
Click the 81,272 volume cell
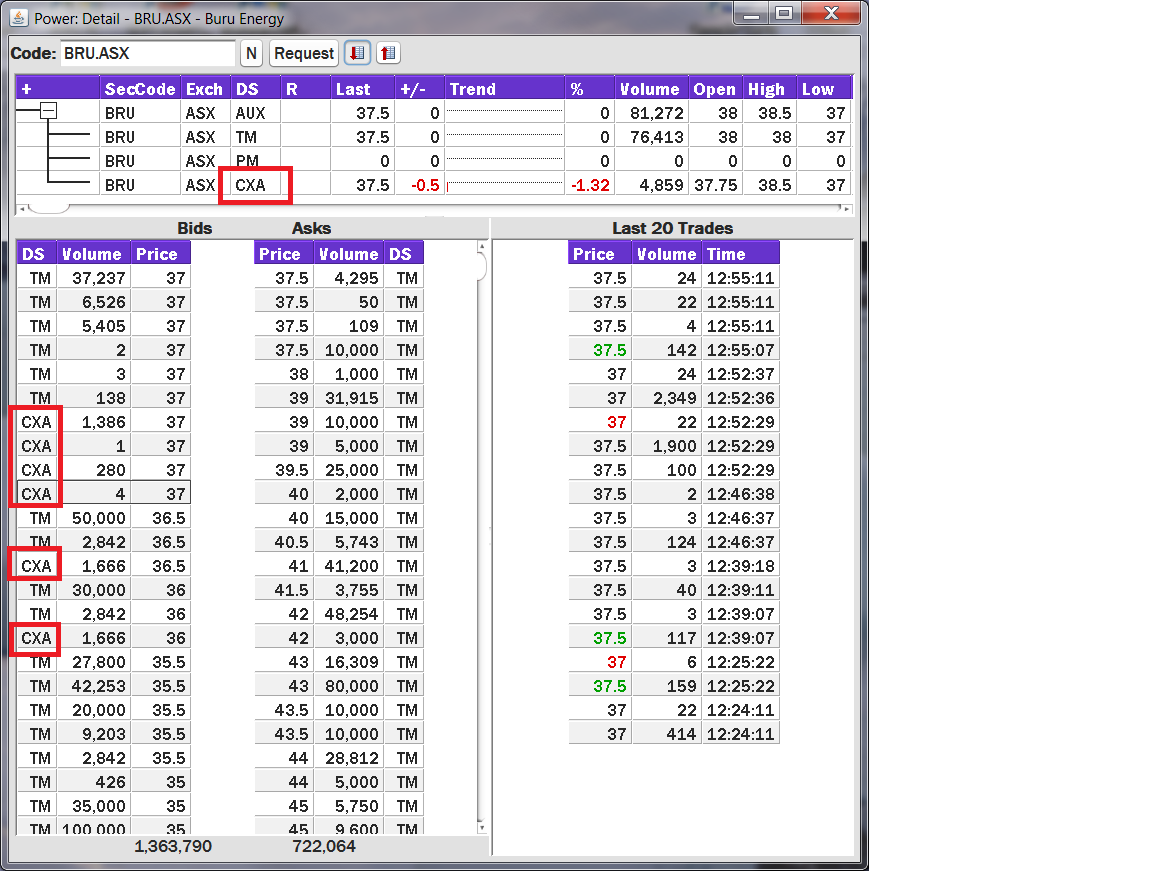pos(652,113)
